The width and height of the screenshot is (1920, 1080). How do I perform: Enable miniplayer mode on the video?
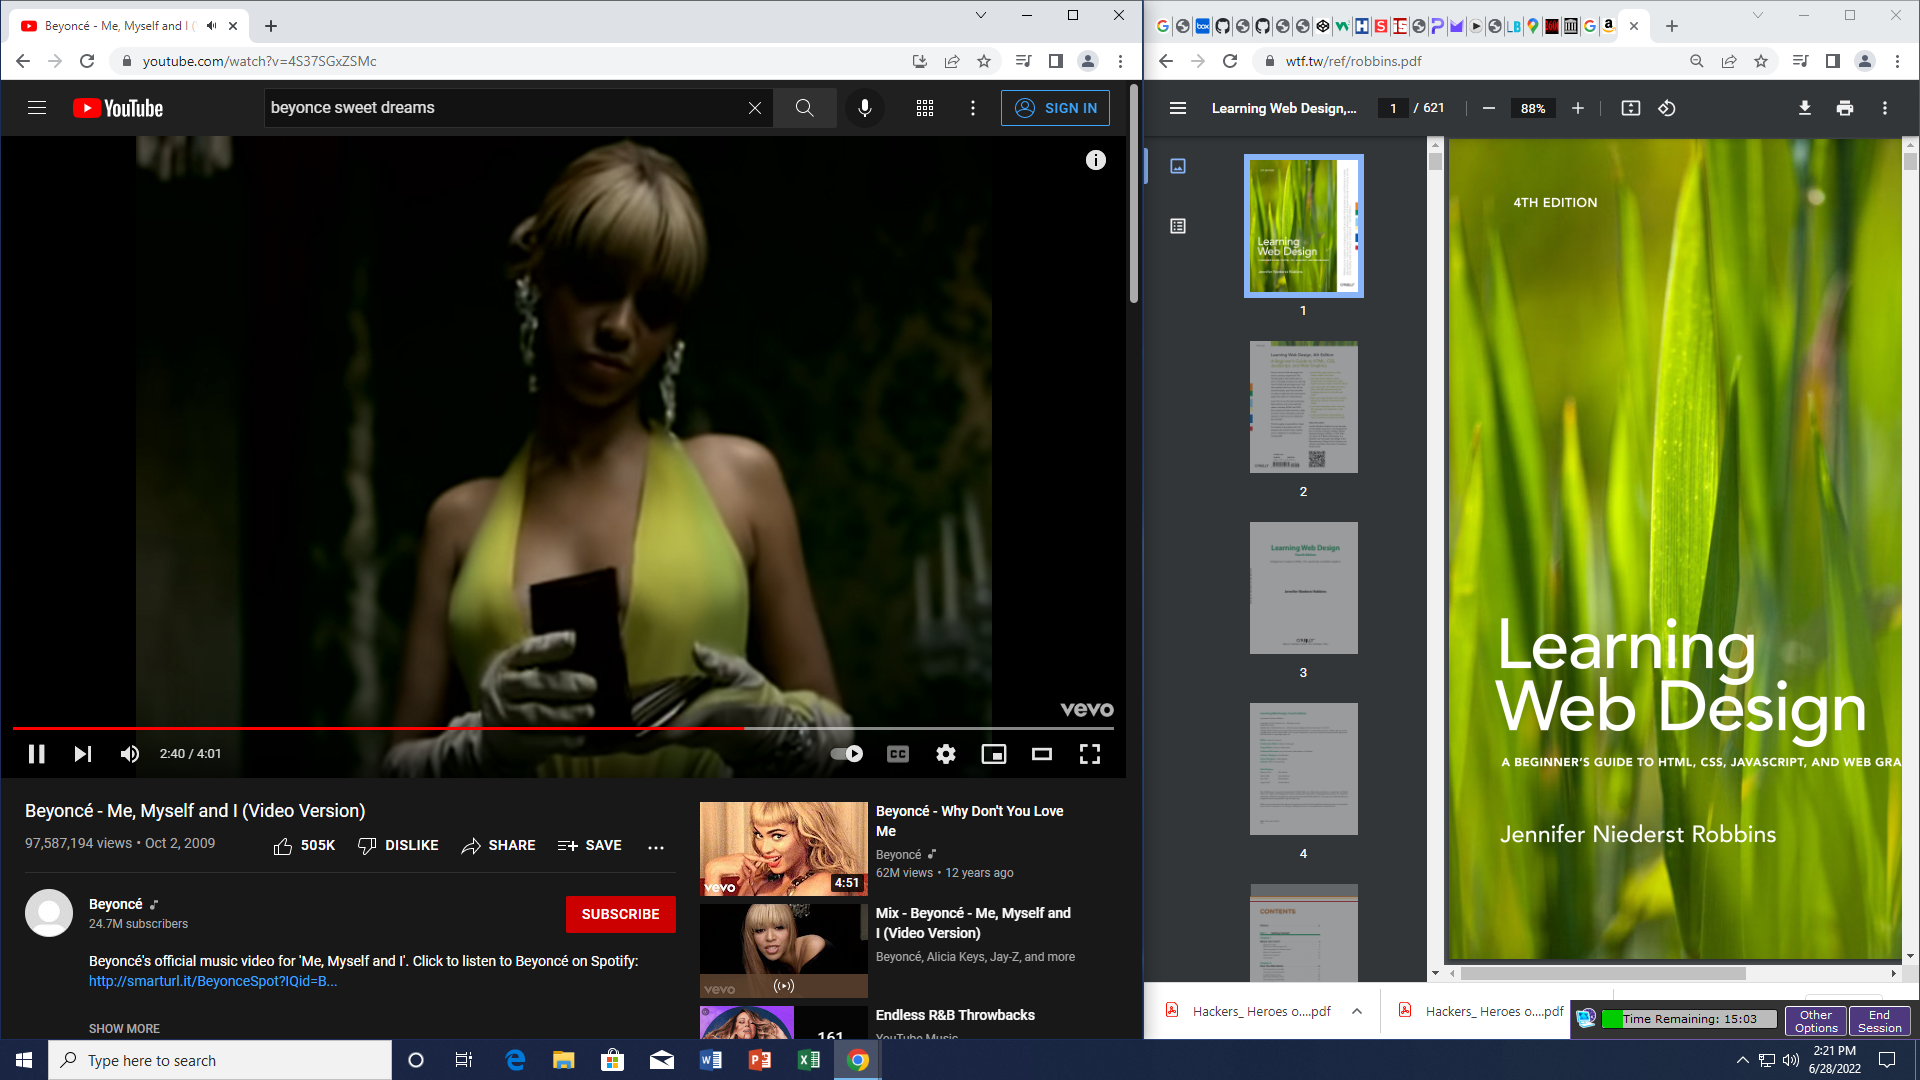pos(993,754)
